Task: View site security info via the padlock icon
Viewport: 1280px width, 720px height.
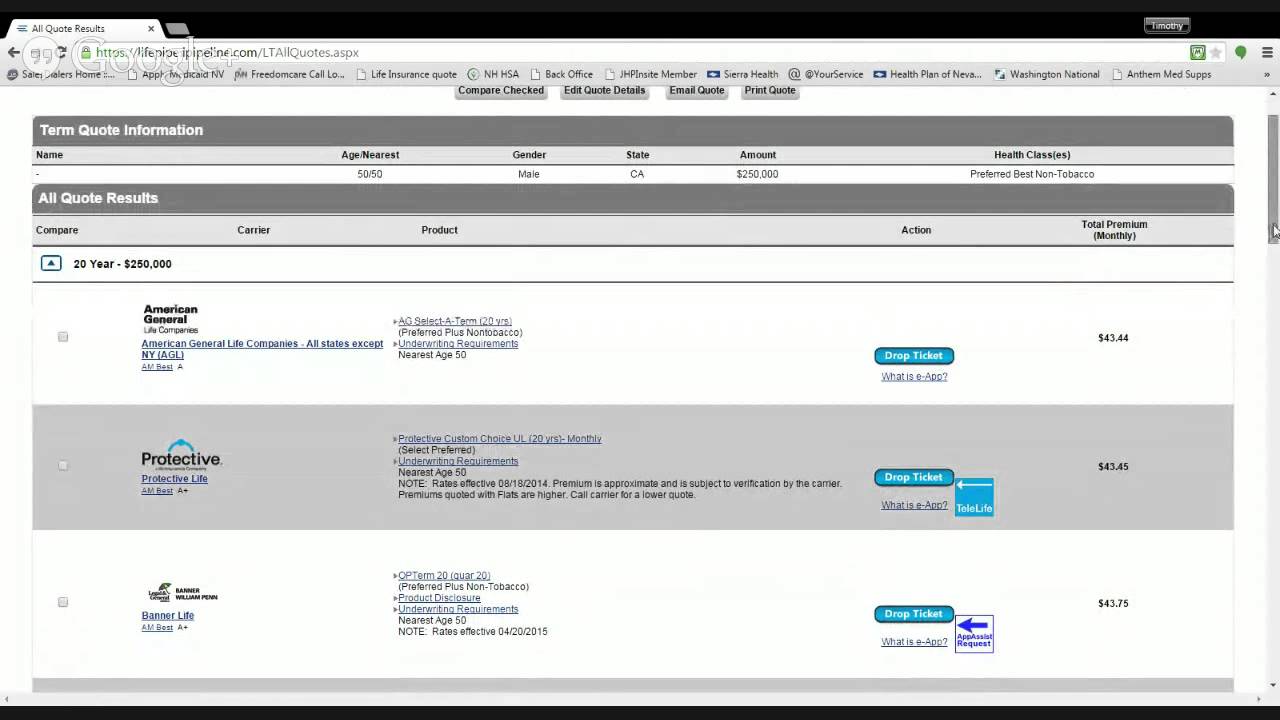Action: tap(87, 53)
